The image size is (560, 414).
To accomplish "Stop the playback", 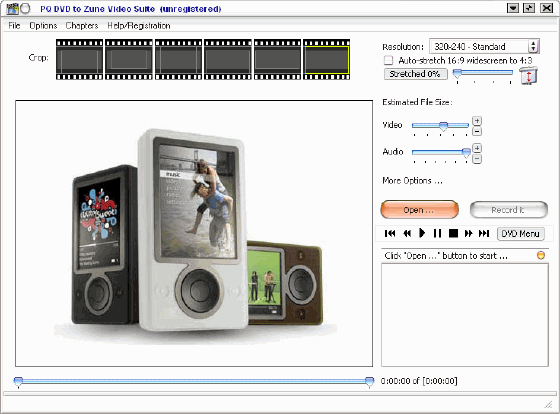I will 453,233.
